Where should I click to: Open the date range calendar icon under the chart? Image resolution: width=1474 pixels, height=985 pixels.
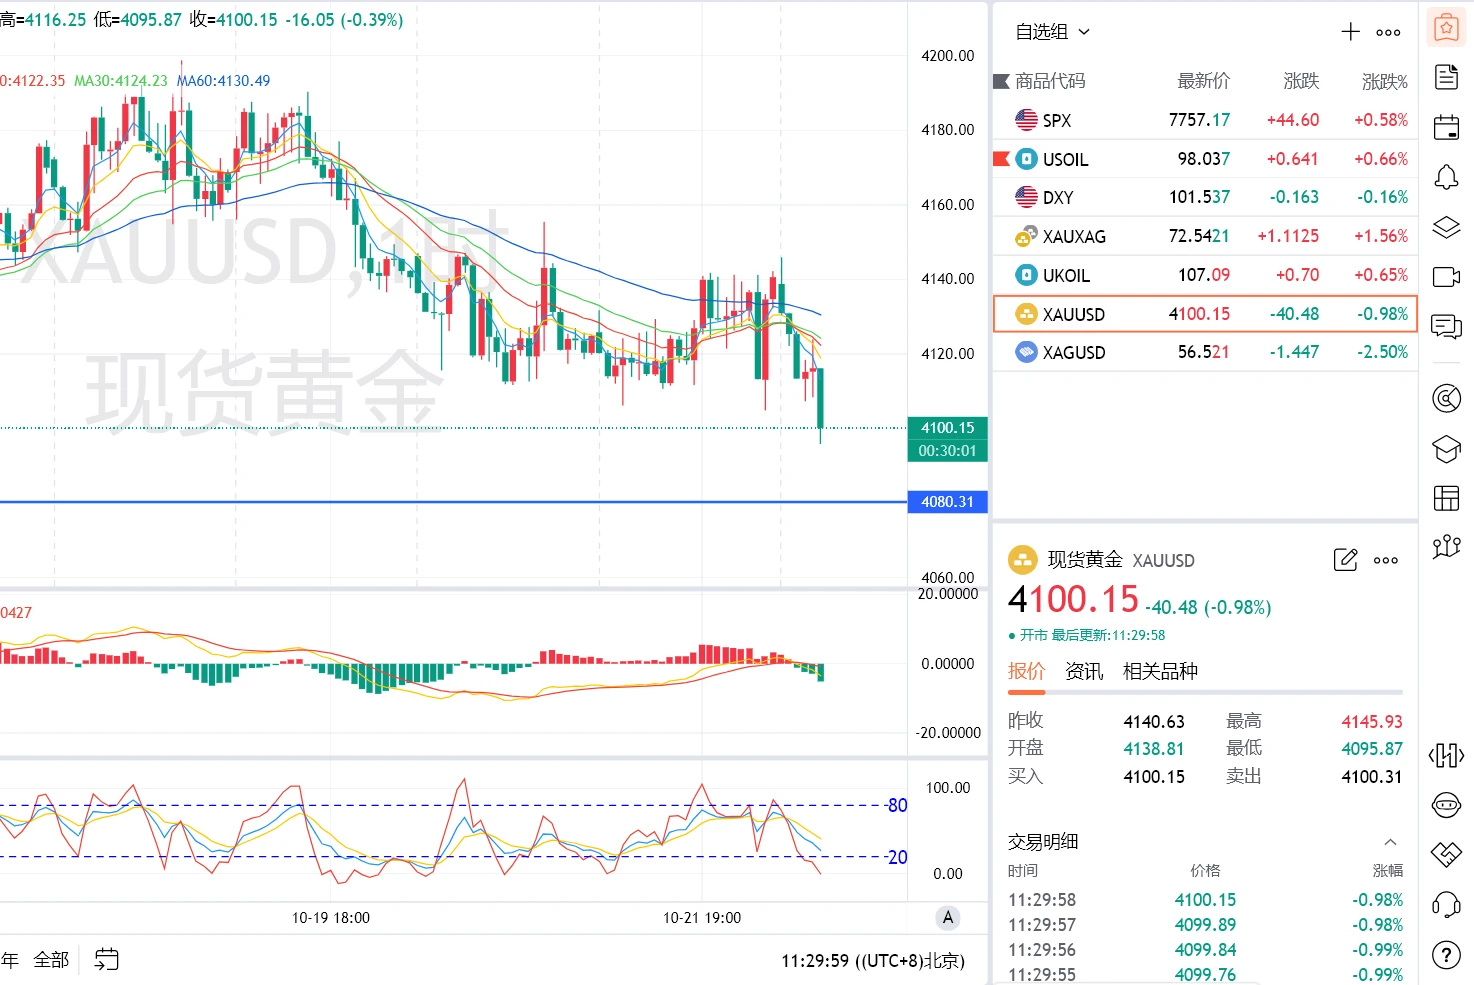click(x=106, y=960)
